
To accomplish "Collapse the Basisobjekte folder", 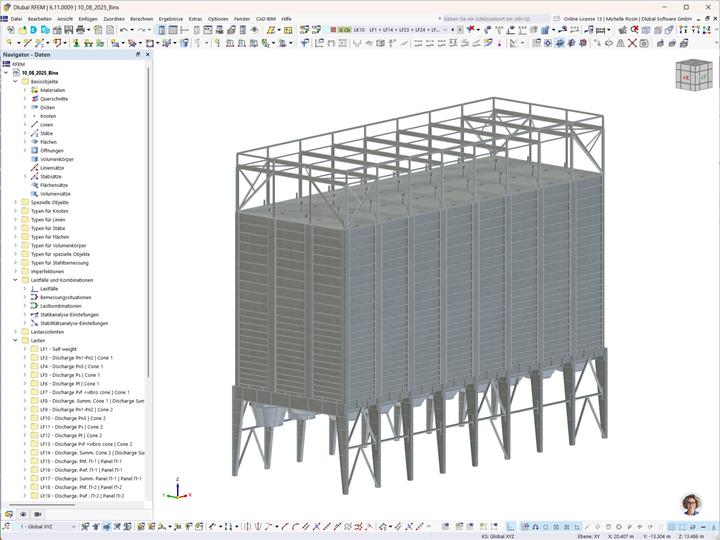I will [15, 81].
